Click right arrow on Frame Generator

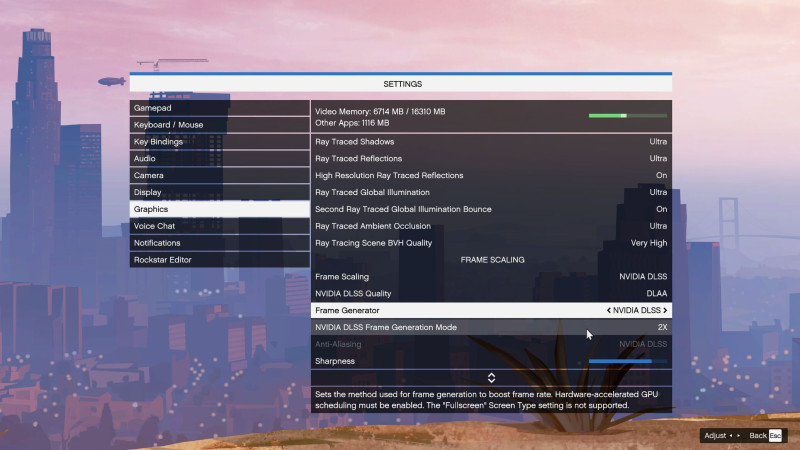665,310
